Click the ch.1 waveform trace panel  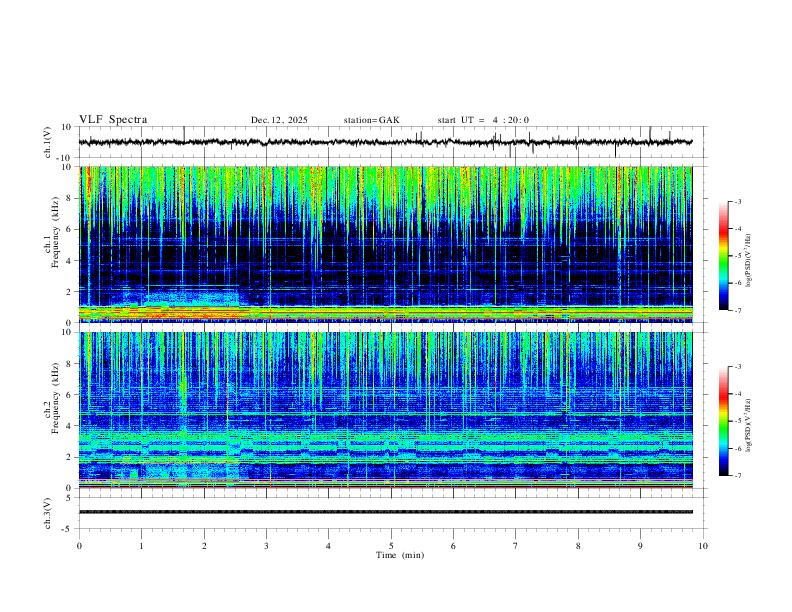tap(392, 142)
